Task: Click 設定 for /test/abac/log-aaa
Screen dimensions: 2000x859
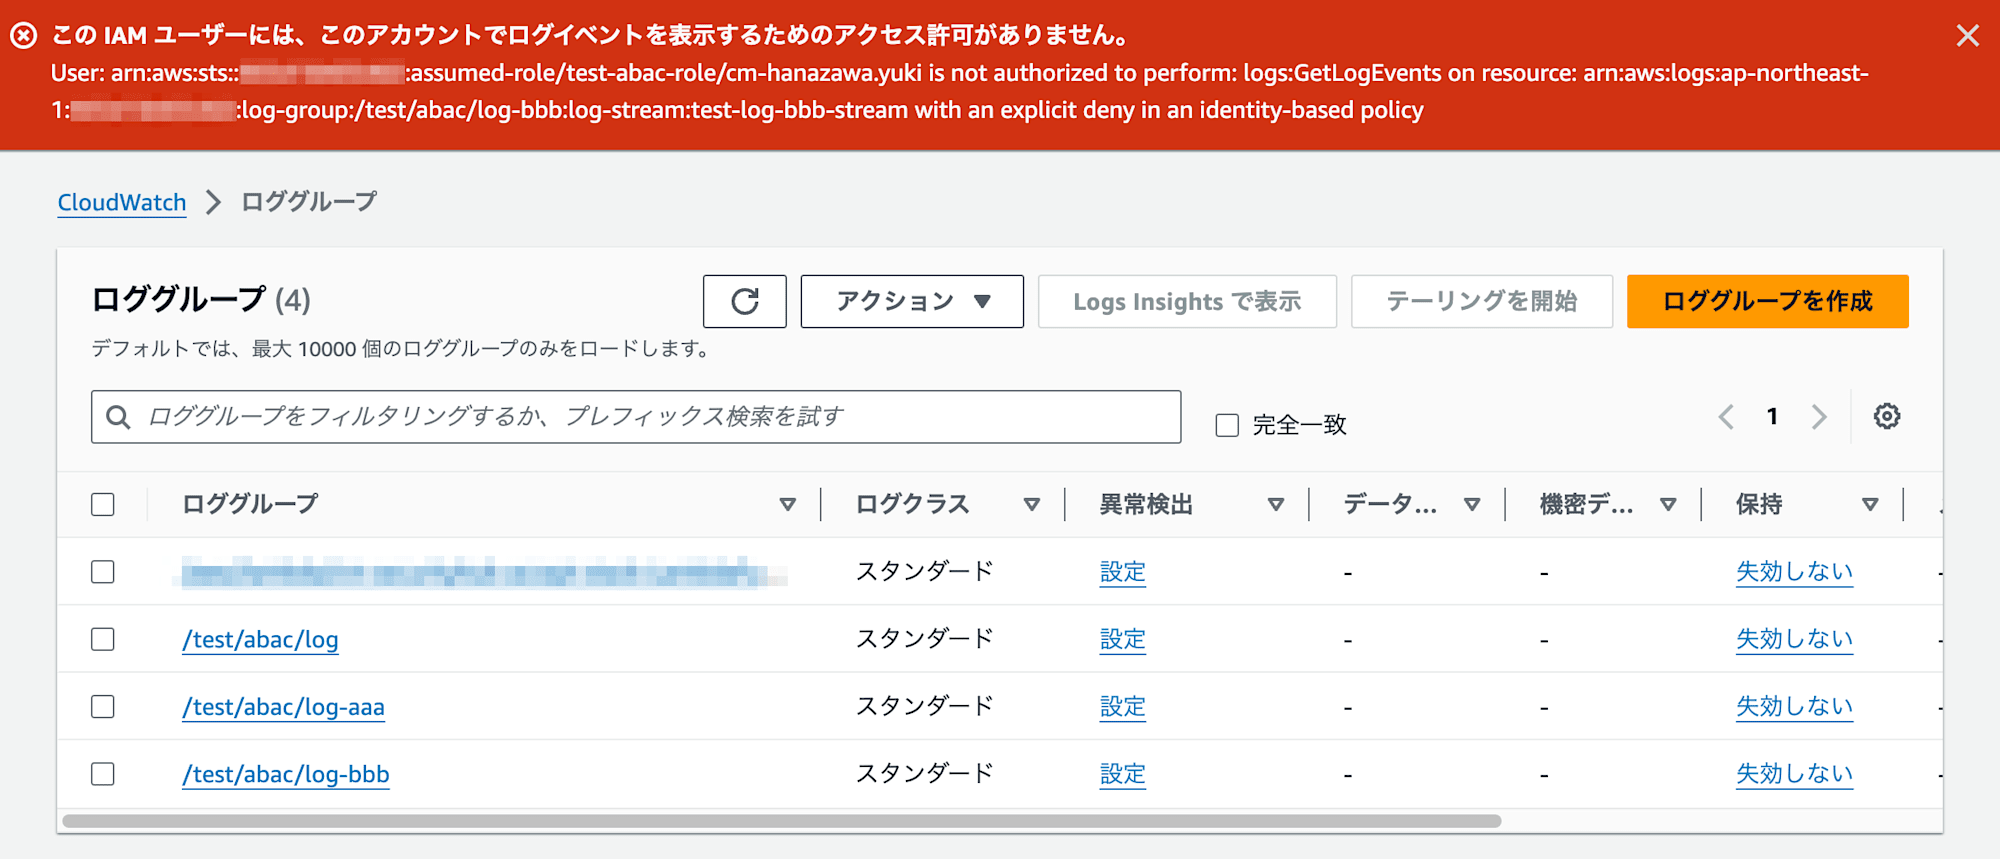Action: click(x=1122, y=706)
